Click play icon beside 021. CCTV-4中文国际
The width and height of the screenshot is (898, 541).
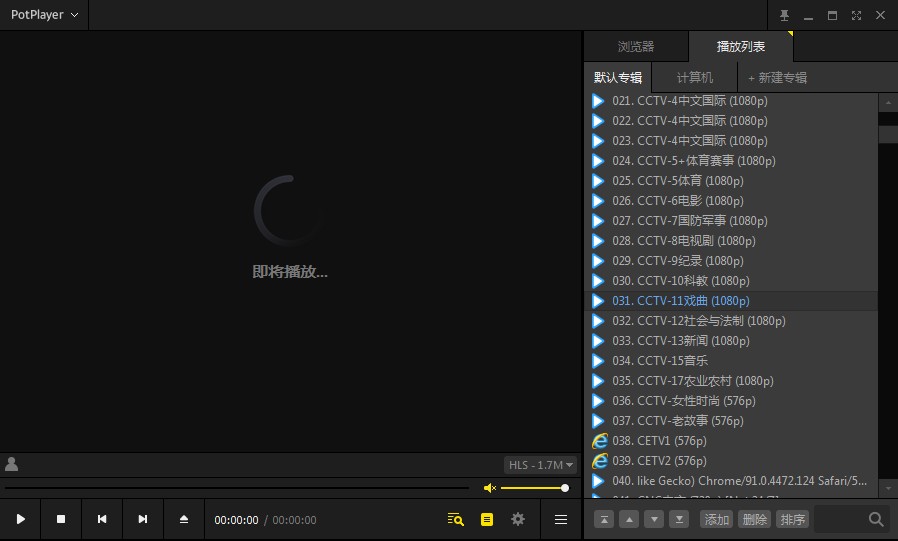point(598,101)
